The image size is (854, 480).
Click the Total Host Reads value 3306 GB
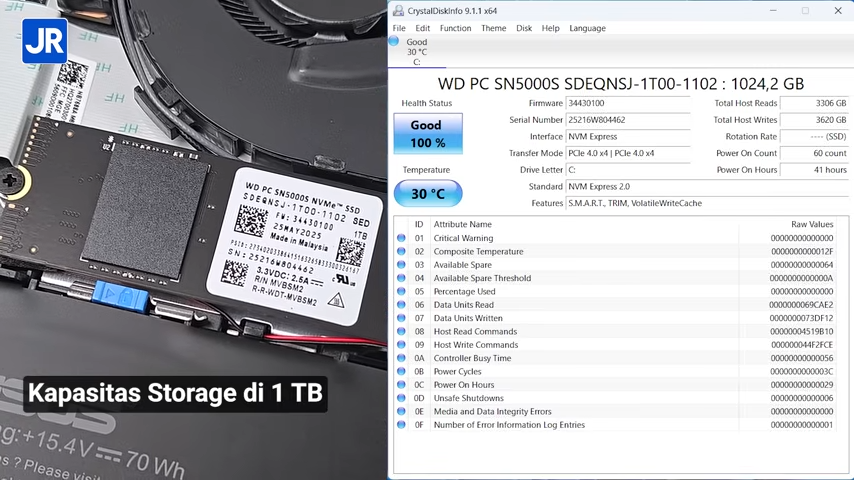pos(814,103)
